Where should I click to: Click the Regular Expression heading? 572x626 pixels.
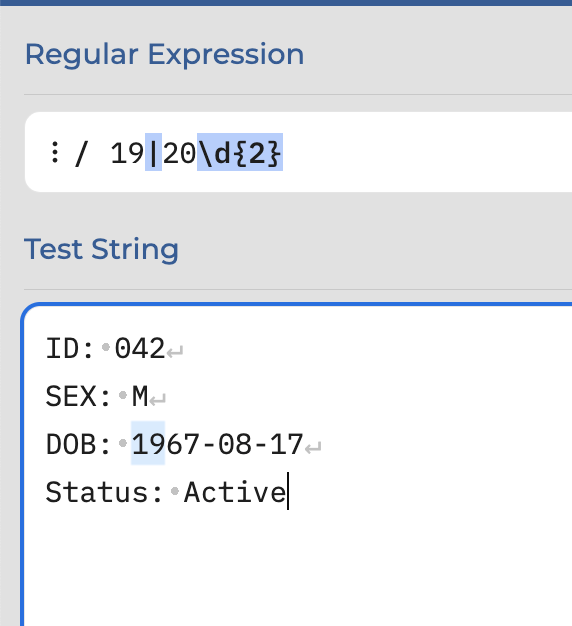click(x=164, y=55)
